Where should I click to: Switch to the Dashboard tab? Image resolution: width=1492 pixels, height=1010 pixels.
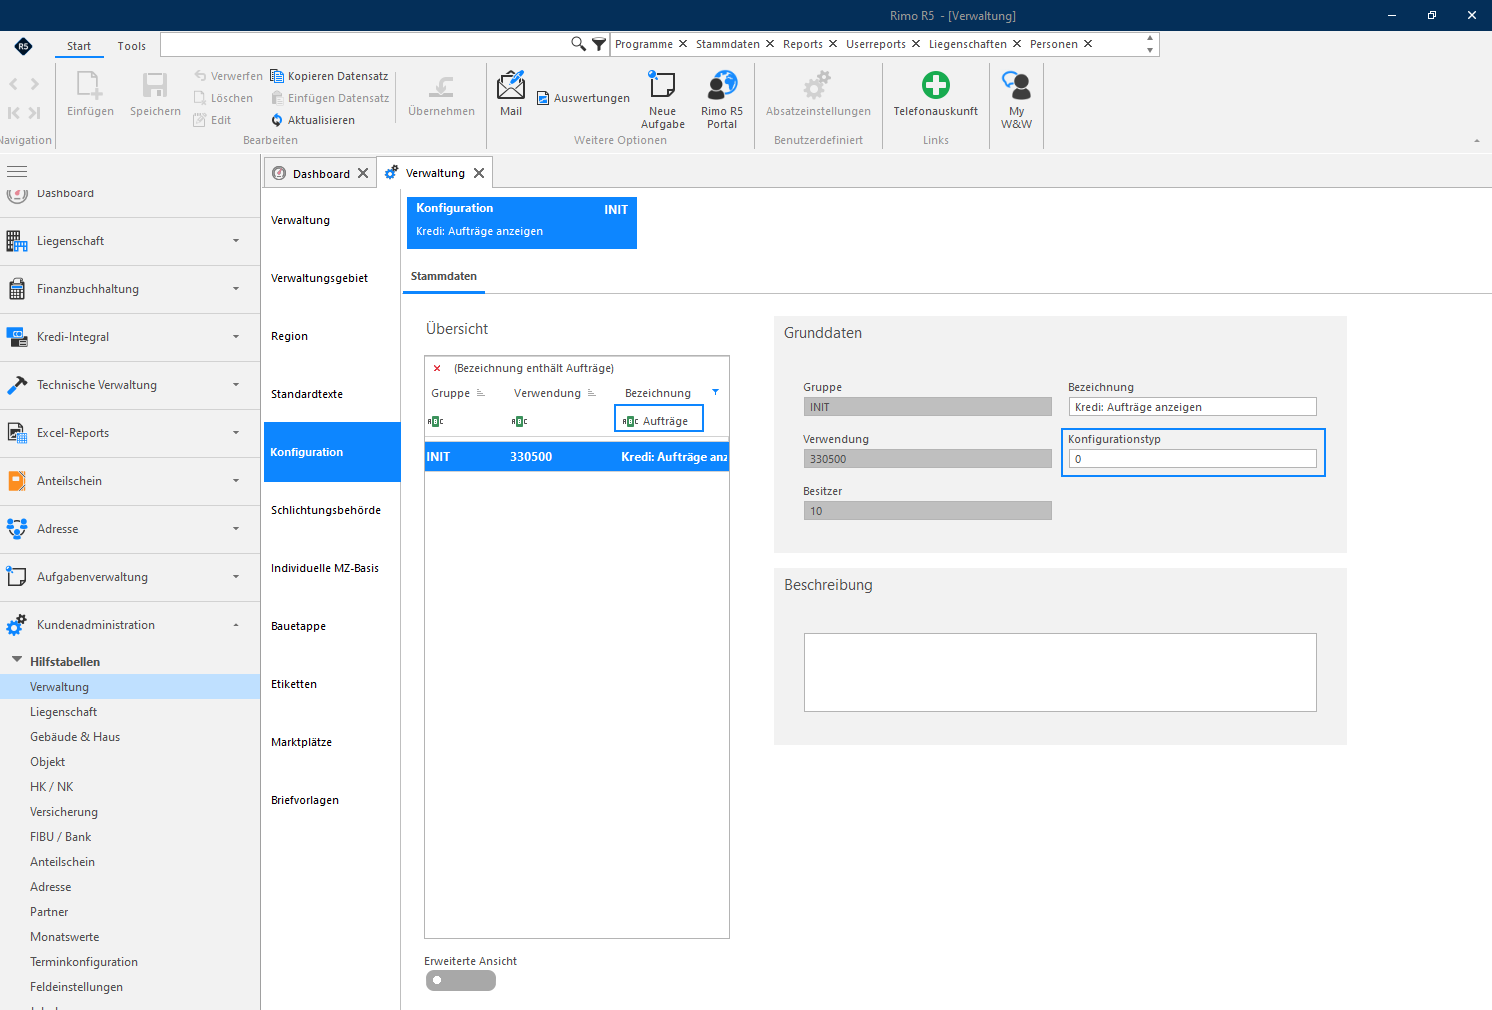321,173
